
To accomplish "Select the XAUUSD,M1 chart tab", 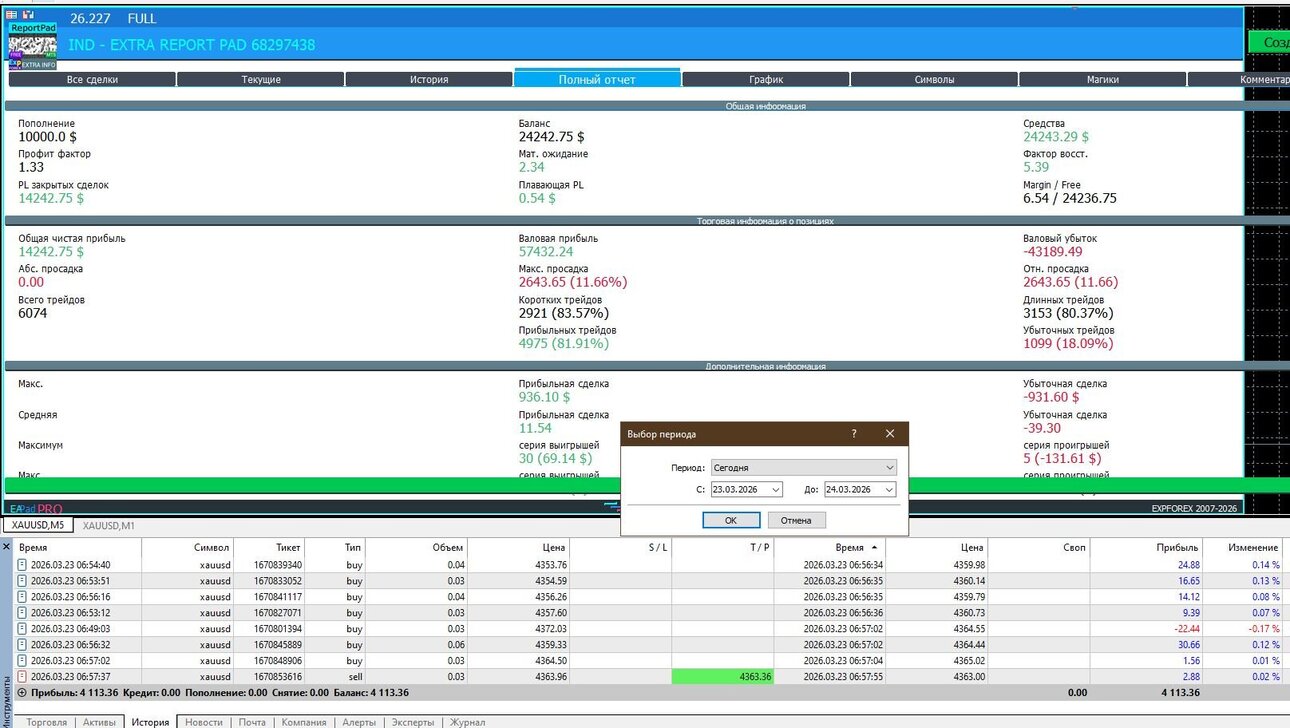I will click(109, 525).
